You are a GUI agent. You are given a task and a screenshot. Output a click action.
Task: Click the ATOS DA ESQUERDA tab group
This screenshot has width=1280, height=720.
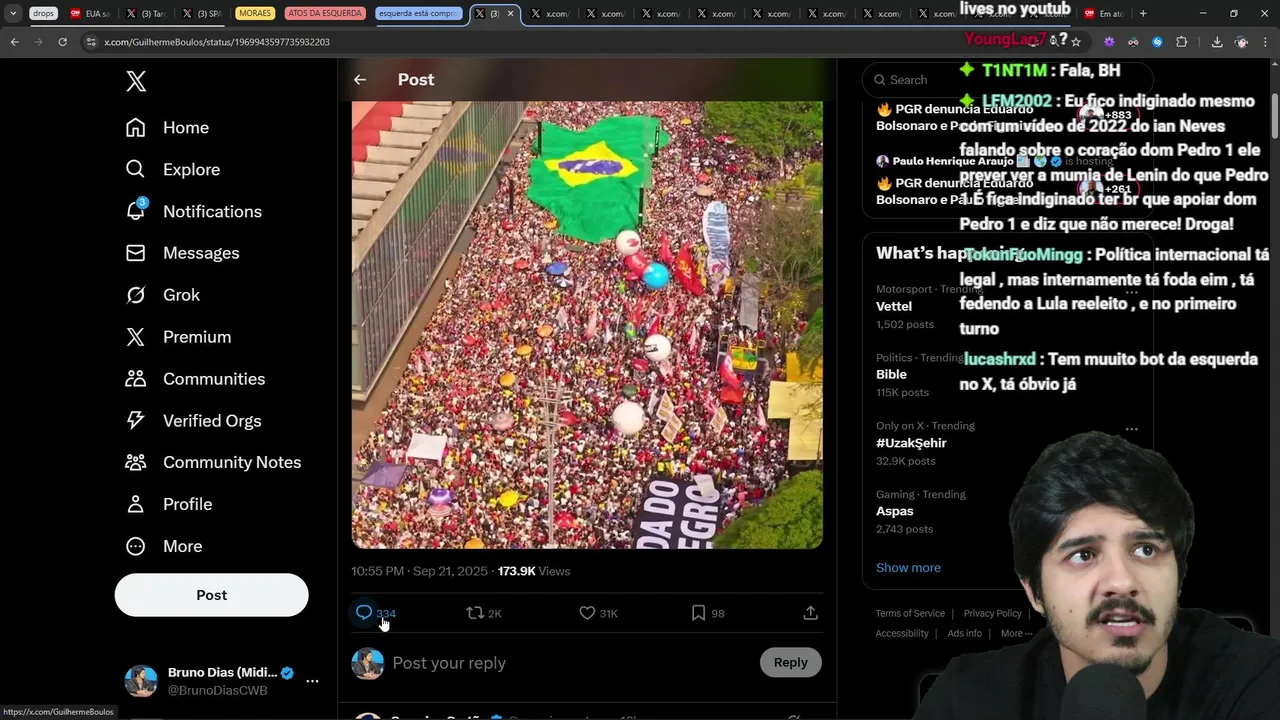(325, 13)
